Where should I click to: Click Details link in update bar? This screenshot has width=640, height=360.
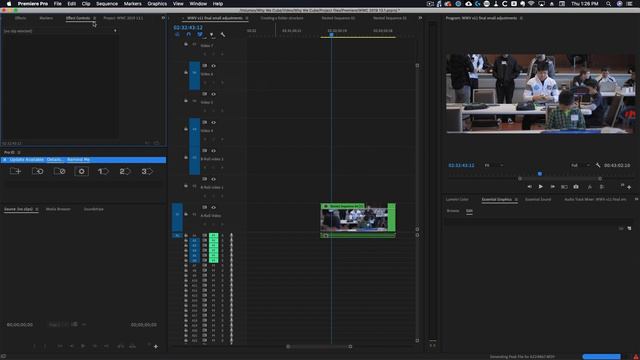click(55, 160)
